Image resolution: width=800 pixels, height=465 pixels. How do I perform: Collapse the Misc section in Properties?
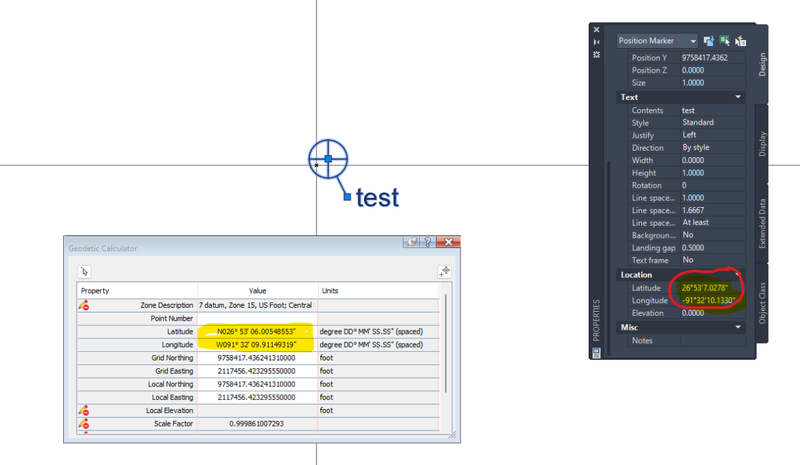738,327
